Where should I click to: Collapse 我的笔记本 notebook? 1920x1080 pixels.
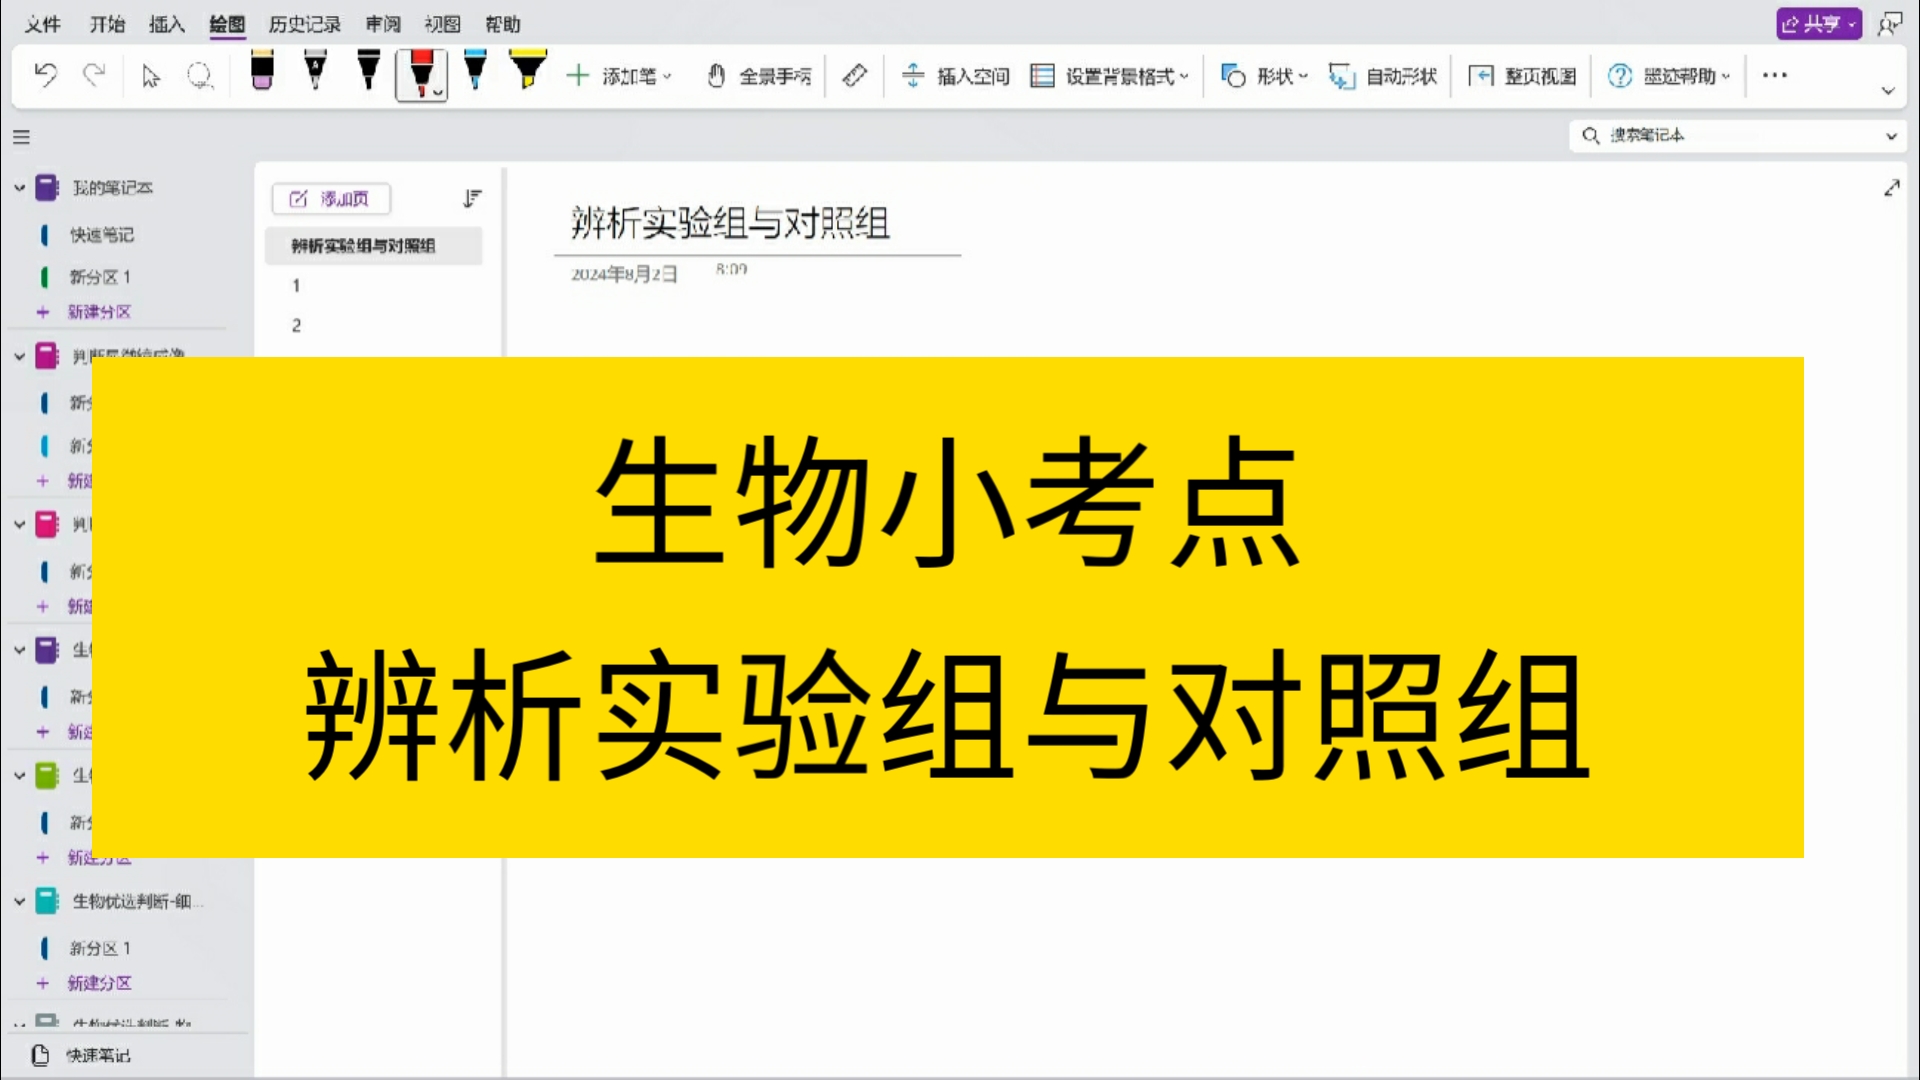19,187
